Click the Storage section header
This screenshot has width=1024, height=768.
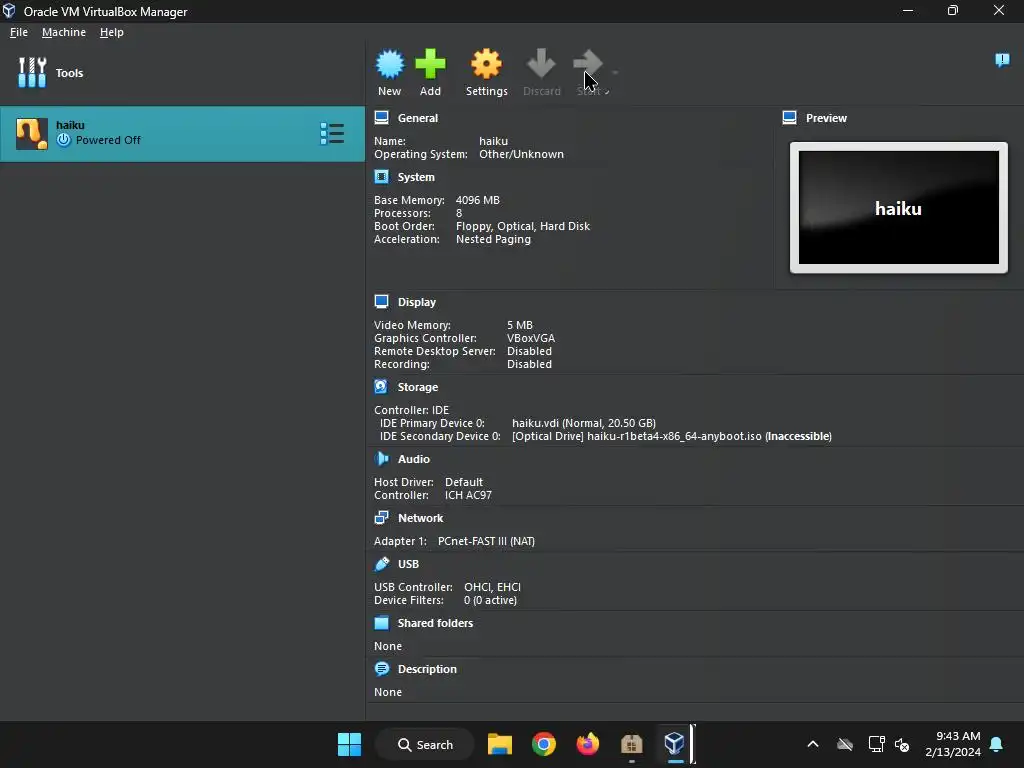click(418, 387)
